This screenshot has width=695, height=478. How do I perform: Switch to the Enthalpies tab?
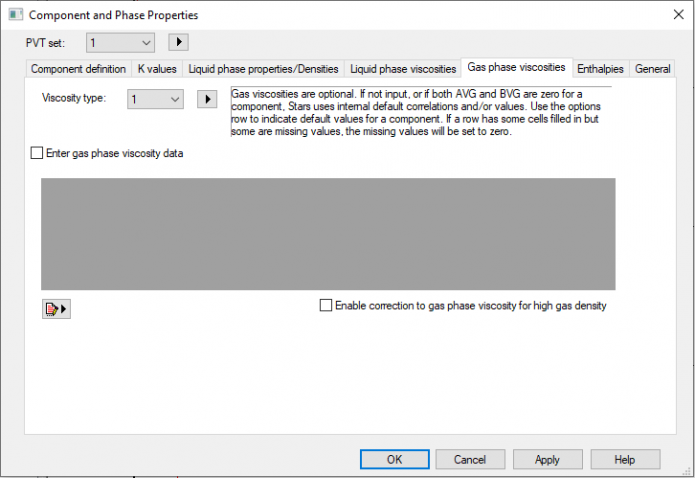pyautogui.click(x=600, y=69)
